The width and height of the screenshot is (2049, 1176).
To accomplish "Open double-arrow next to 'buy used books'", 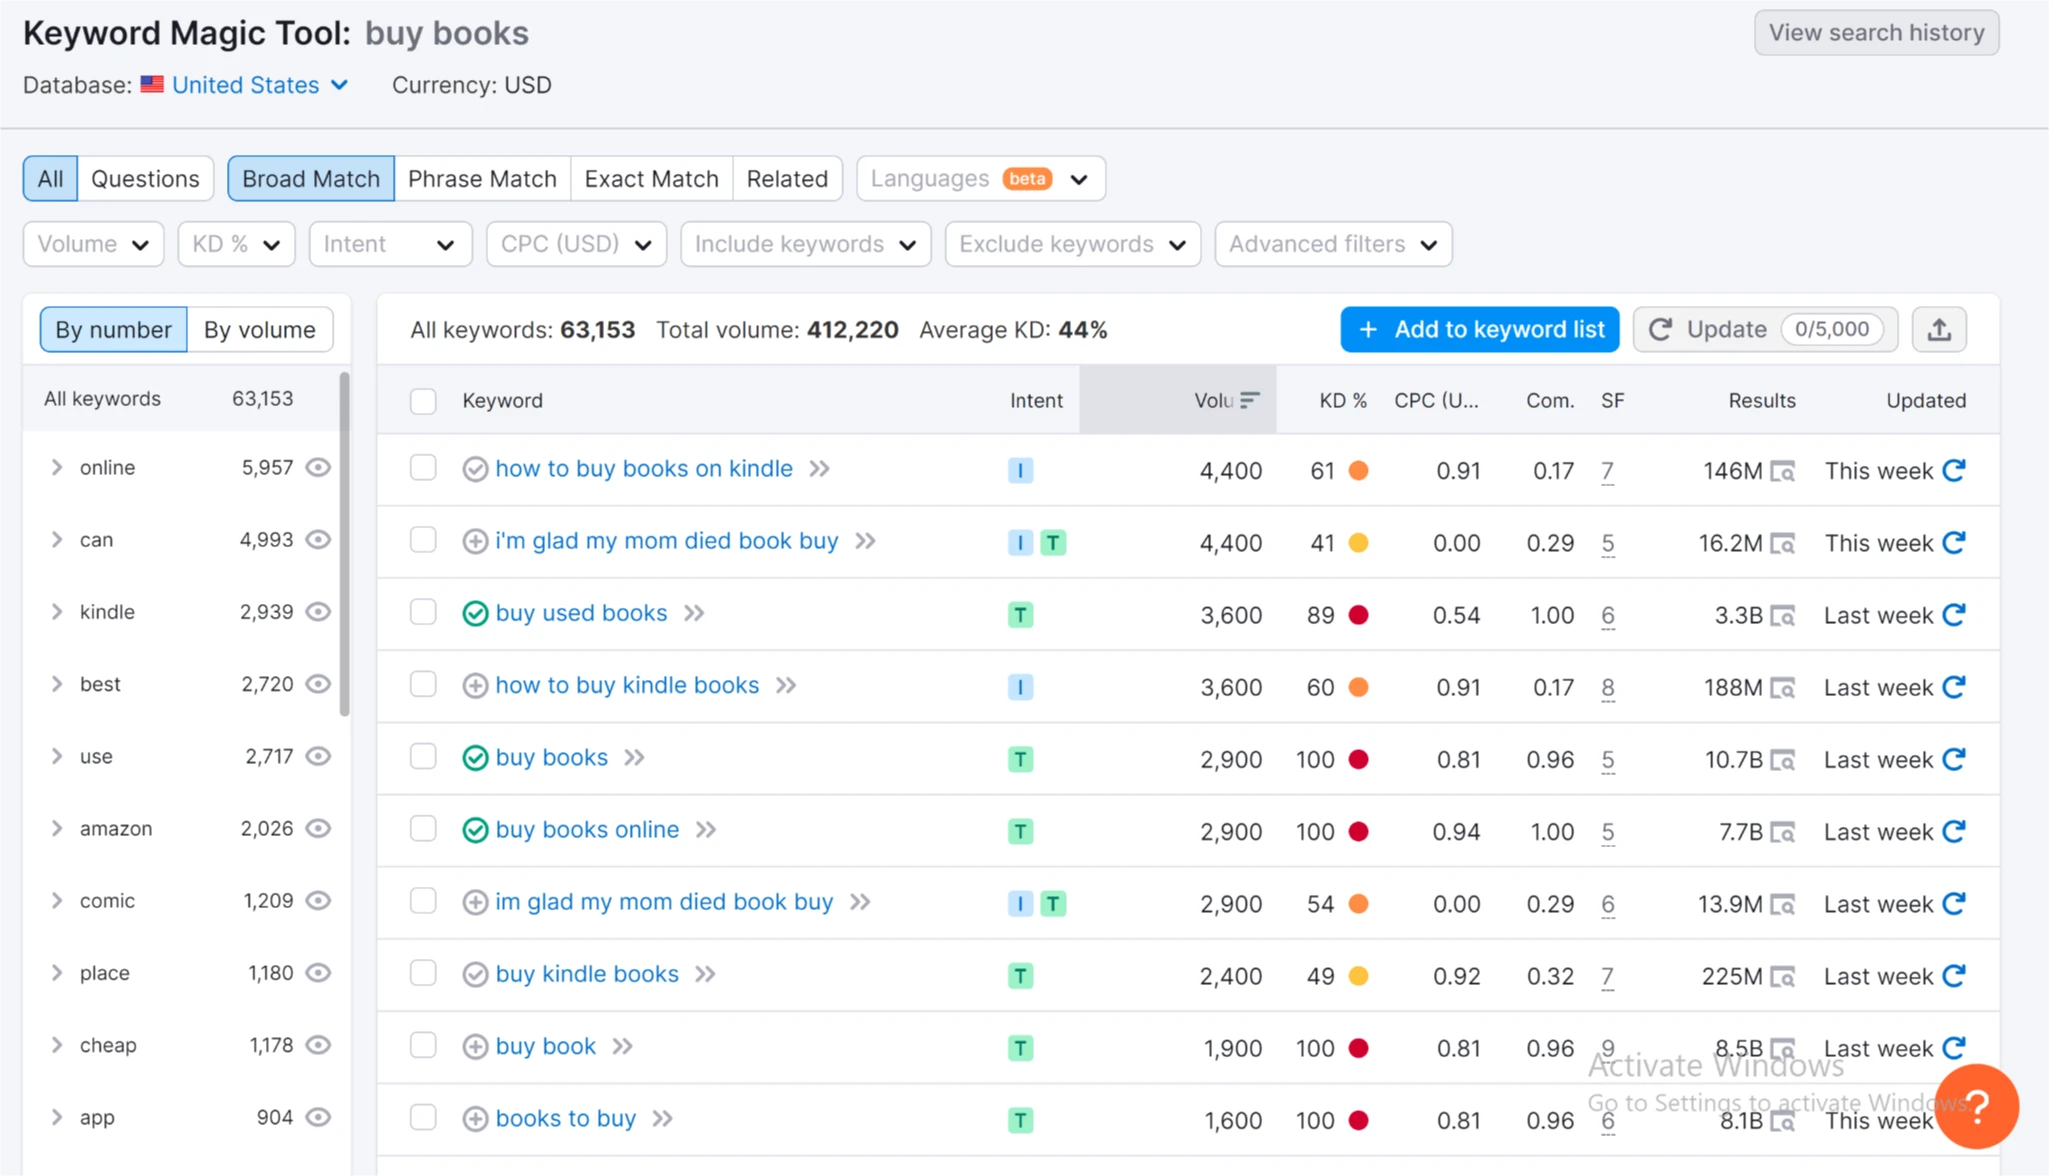I will (x=695, y=613).
